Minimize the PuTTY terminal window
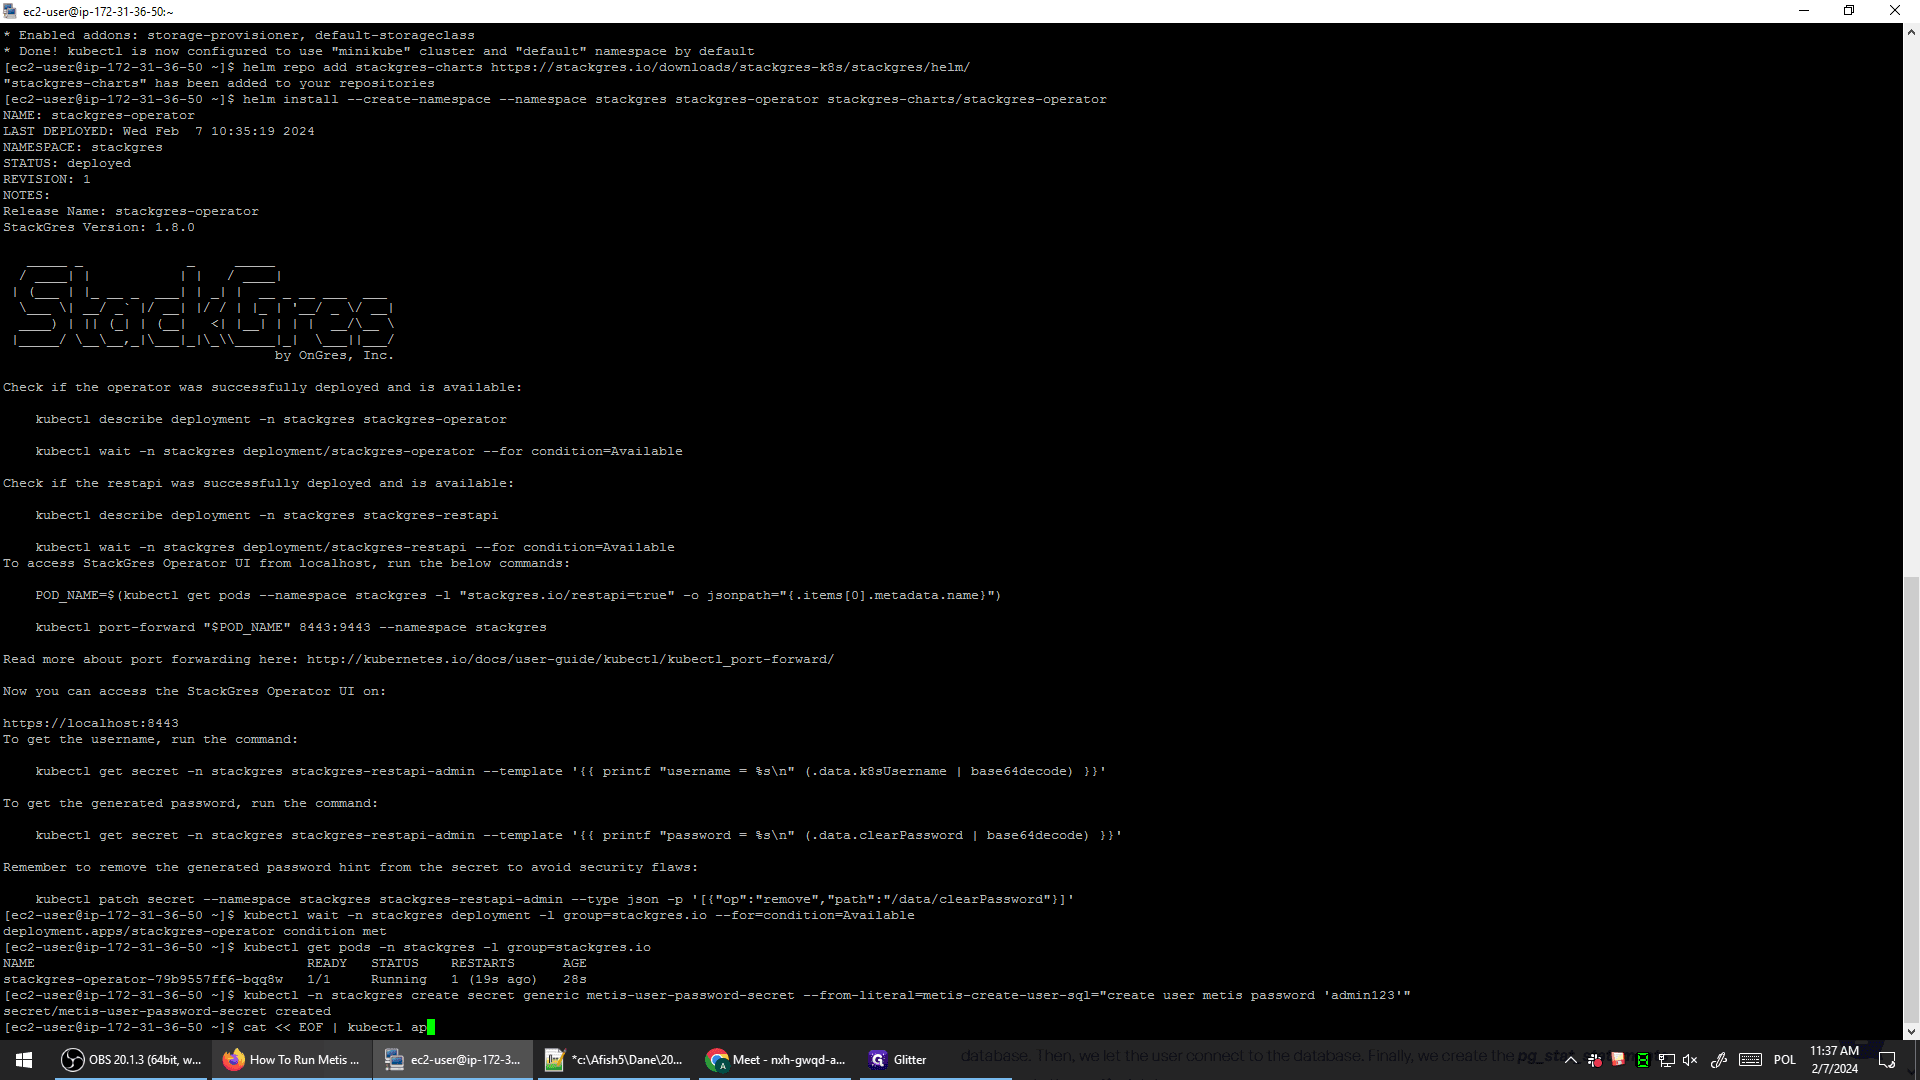Screen dimensions: 1920x1080 coord(1804,11)
